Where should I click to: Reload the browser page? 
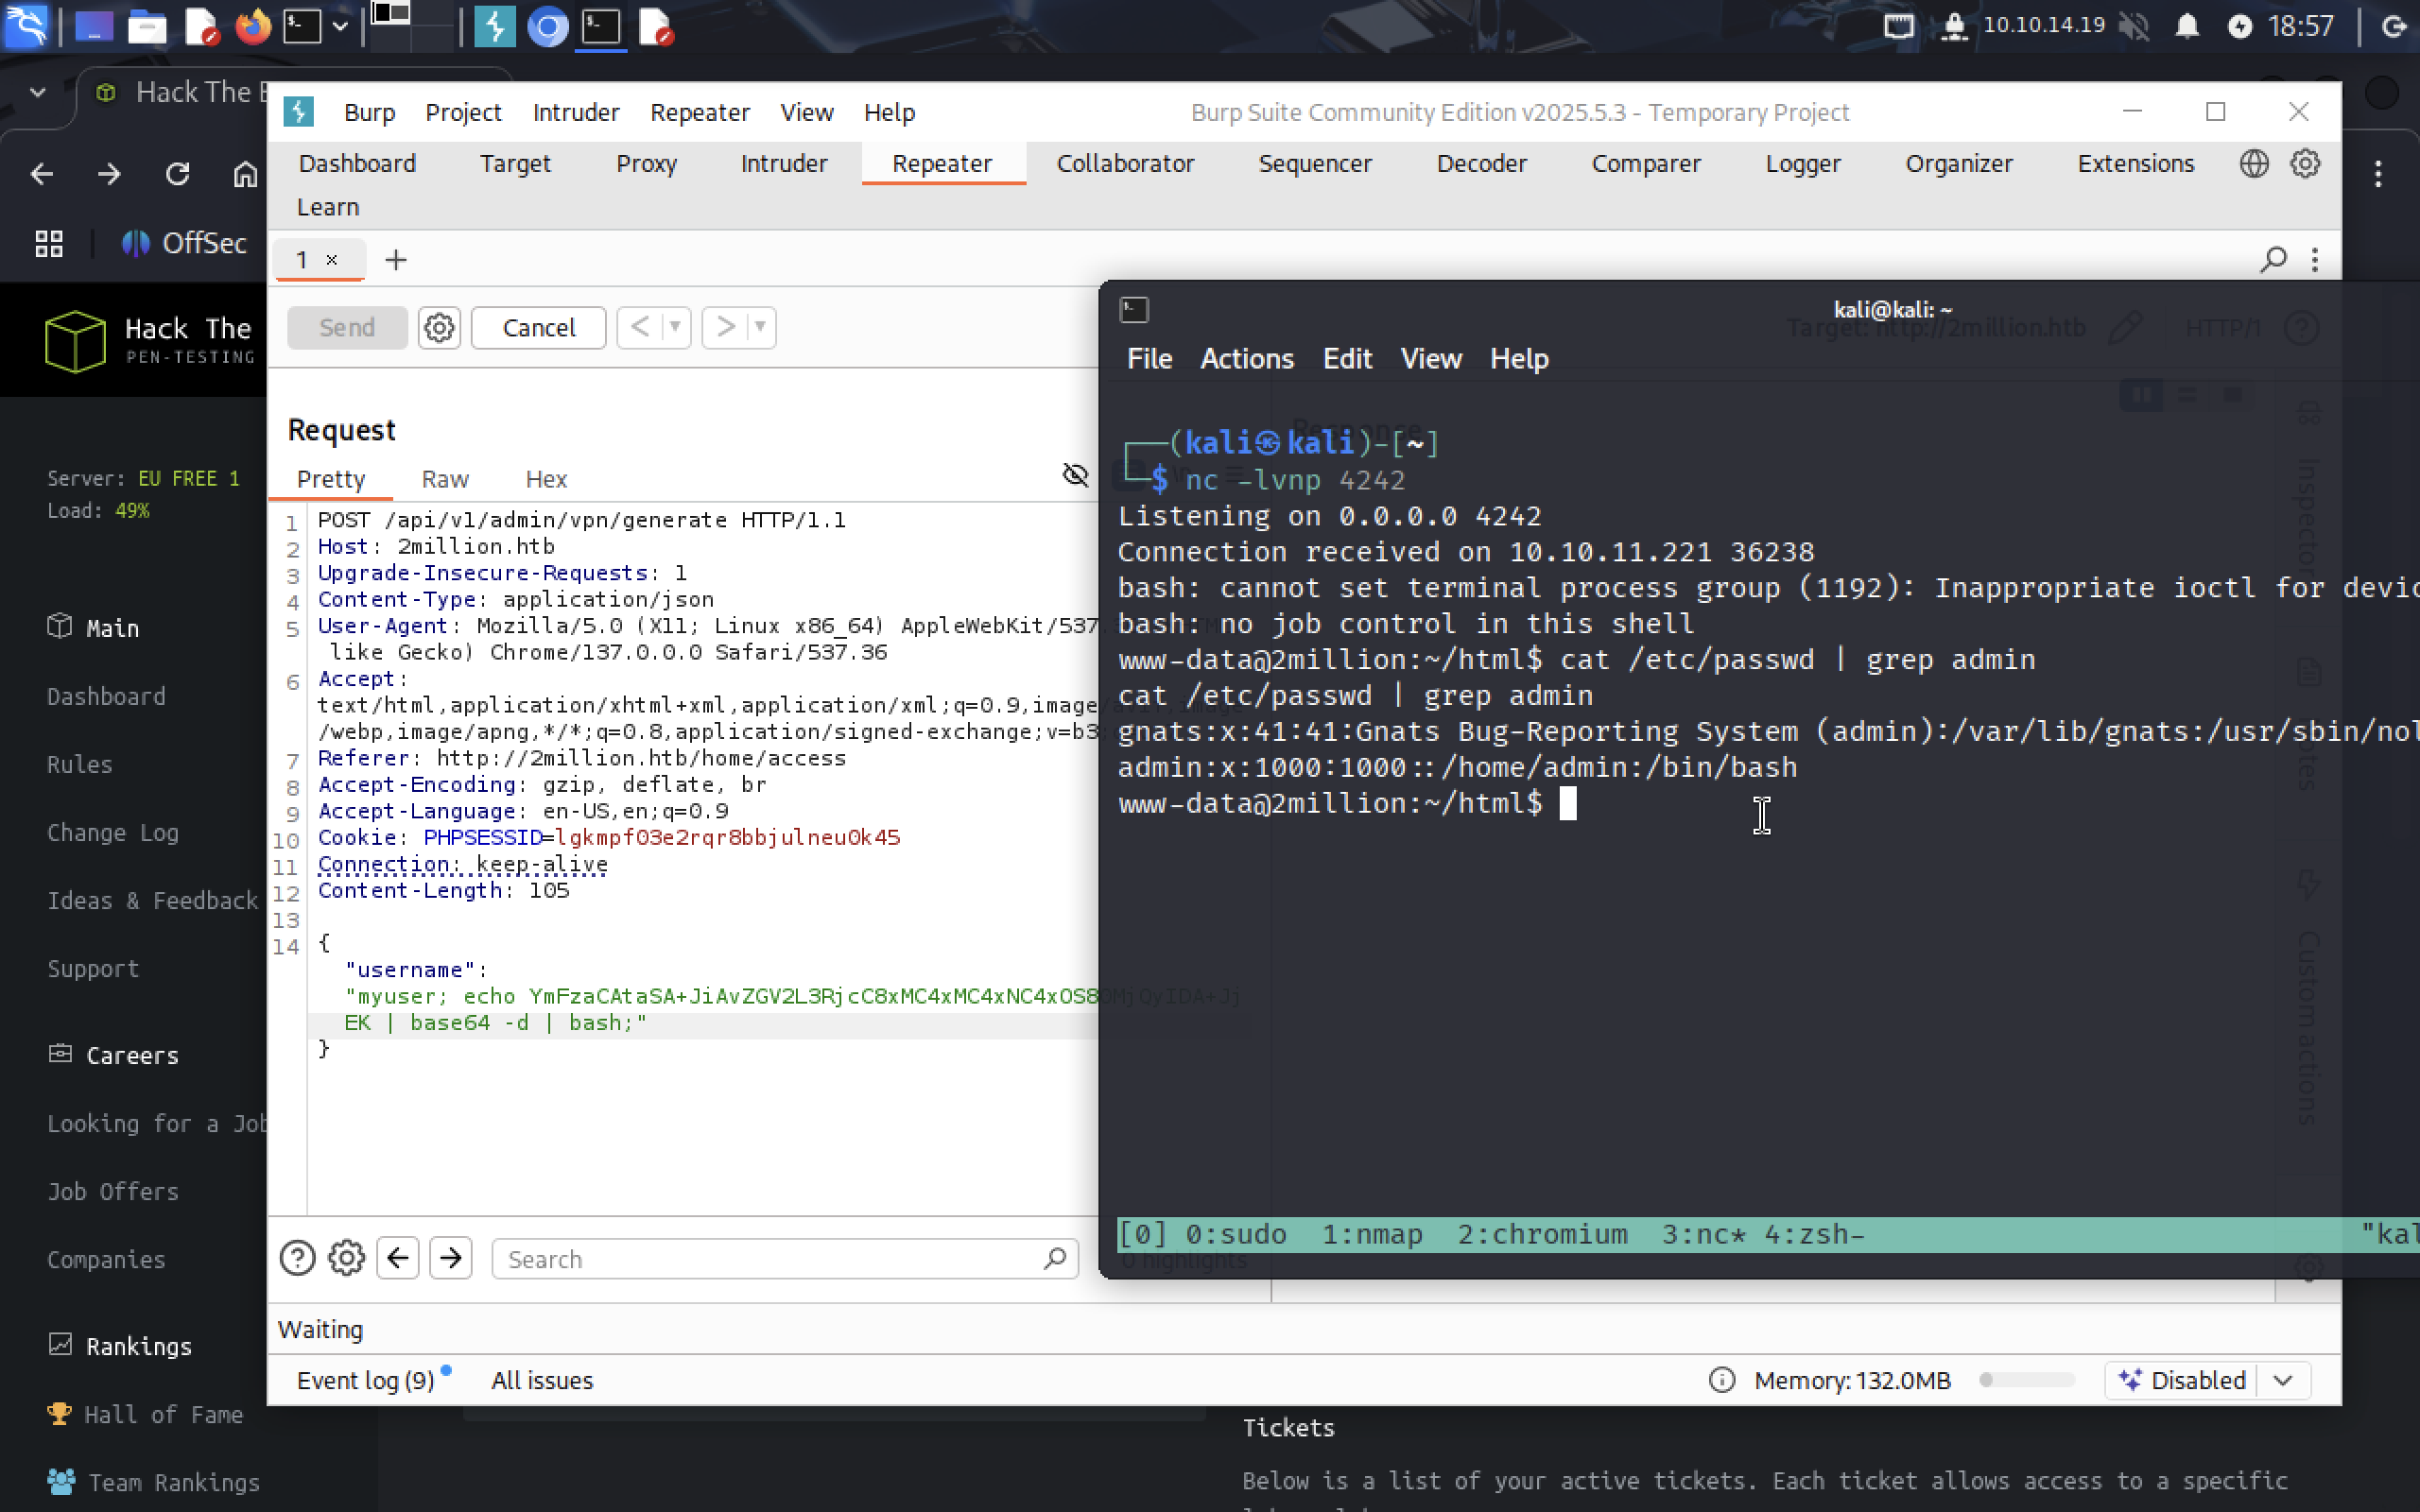[177, 174]
